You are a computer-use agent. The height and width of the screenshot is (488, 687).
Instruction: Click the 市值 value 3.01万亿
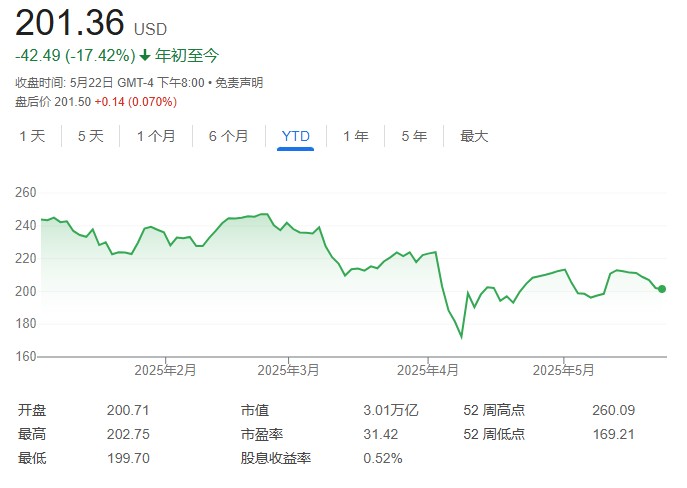click(391, 410)
